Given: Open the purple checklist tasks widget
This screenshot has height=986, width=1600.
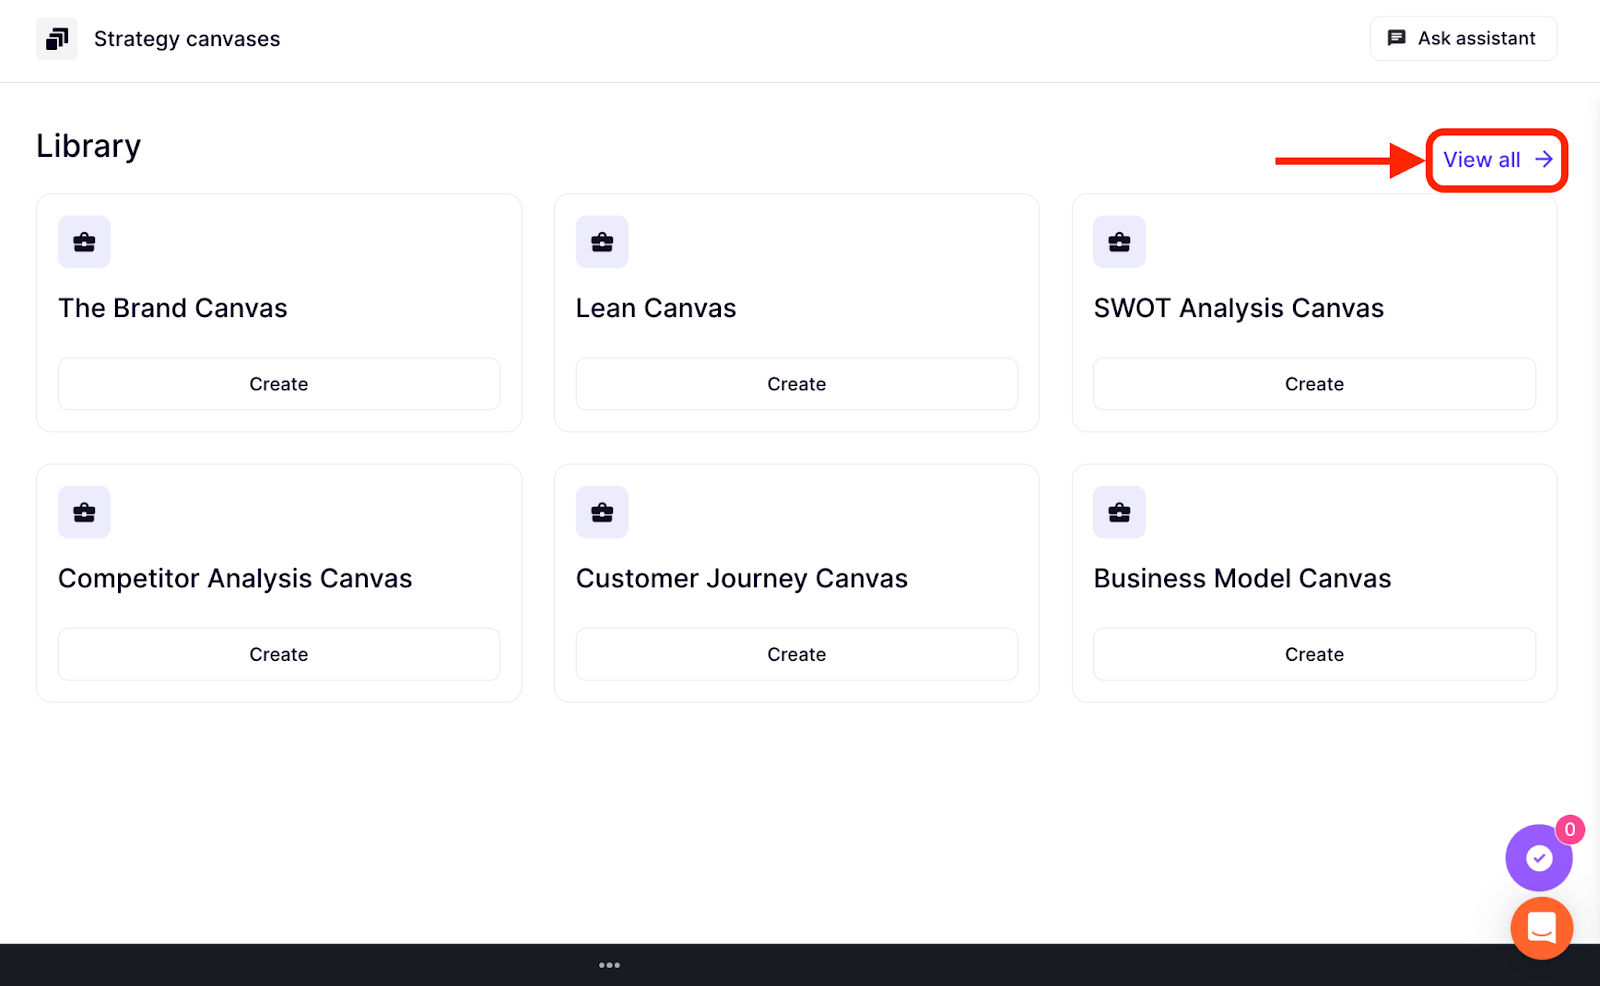Looking at the screenshot, I should [x=1538, y=858].
